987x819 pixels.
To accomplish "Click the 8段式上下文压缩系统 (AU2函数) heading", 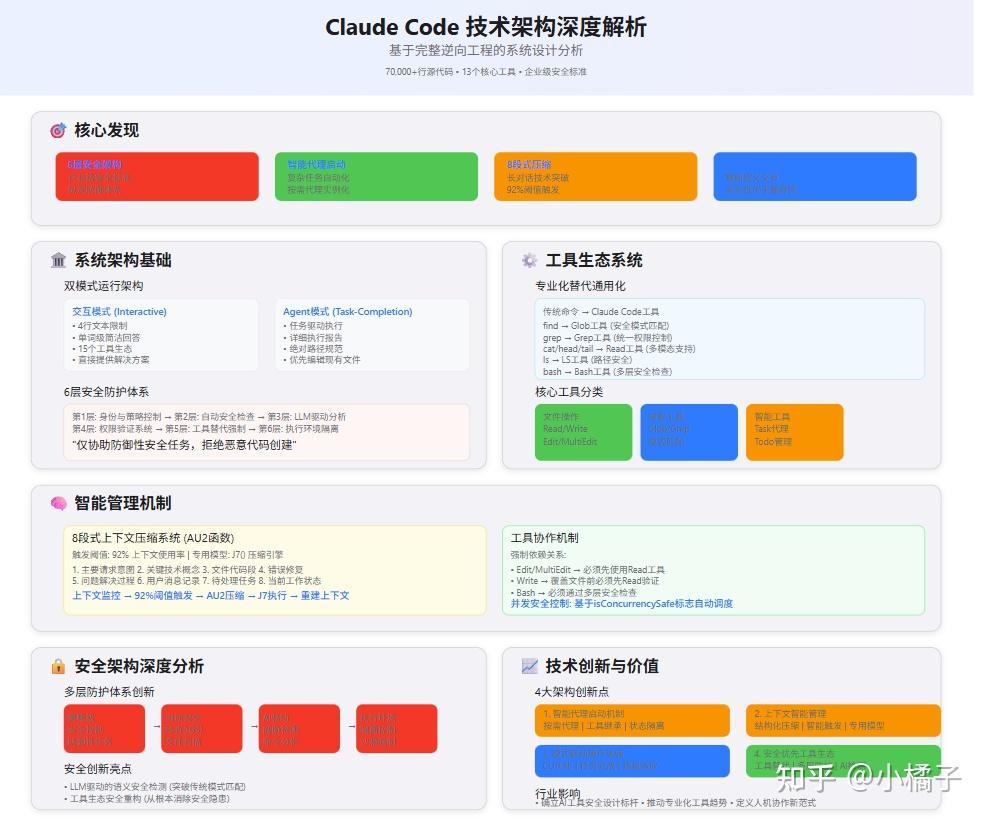I will click(153, 538).
